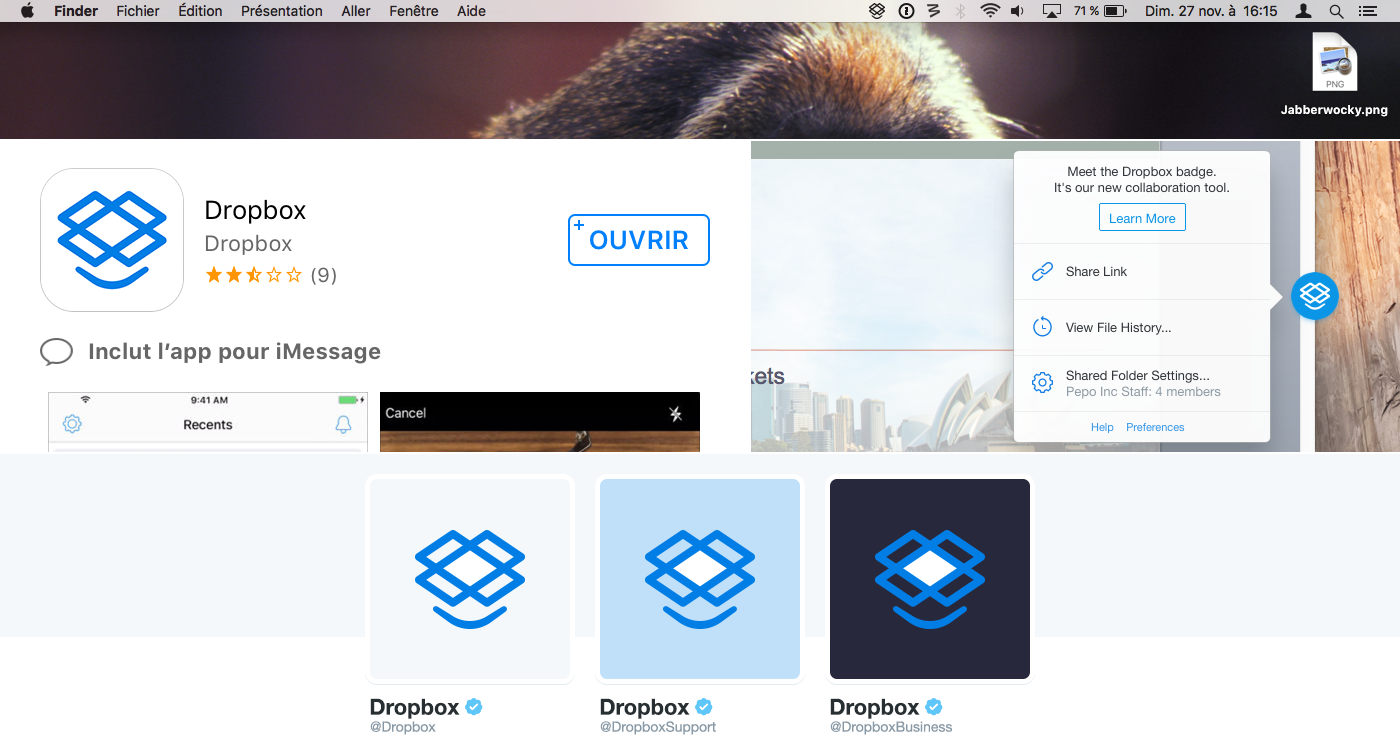Image resolution: width=1400 pixels, height=740 pixels.
Task: Click the gear icon in Recents screenshot
Action: [x=72, y=424]
